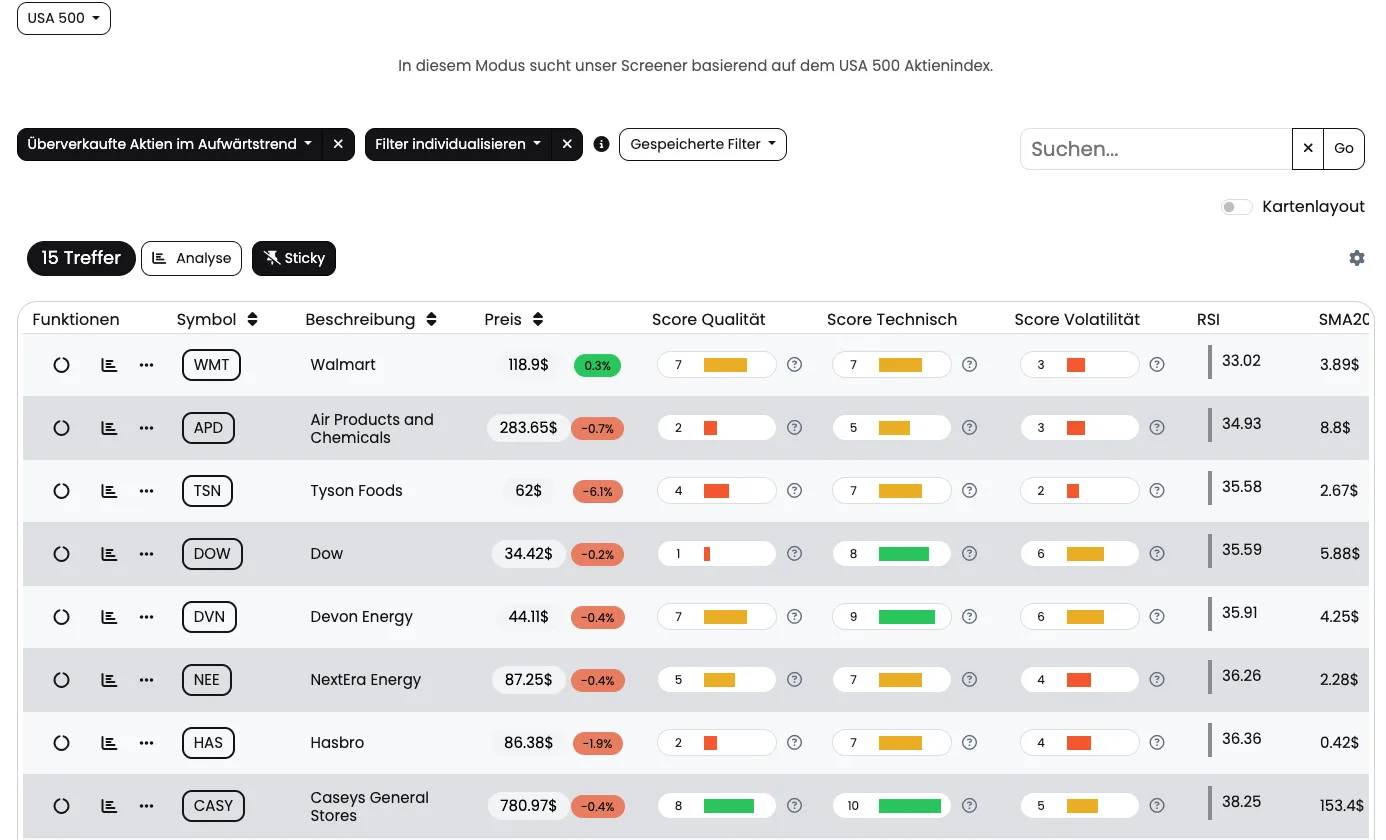Click the price 780.97$
The width and height of the screenshot is (1386, 840).
click(529, 805)
